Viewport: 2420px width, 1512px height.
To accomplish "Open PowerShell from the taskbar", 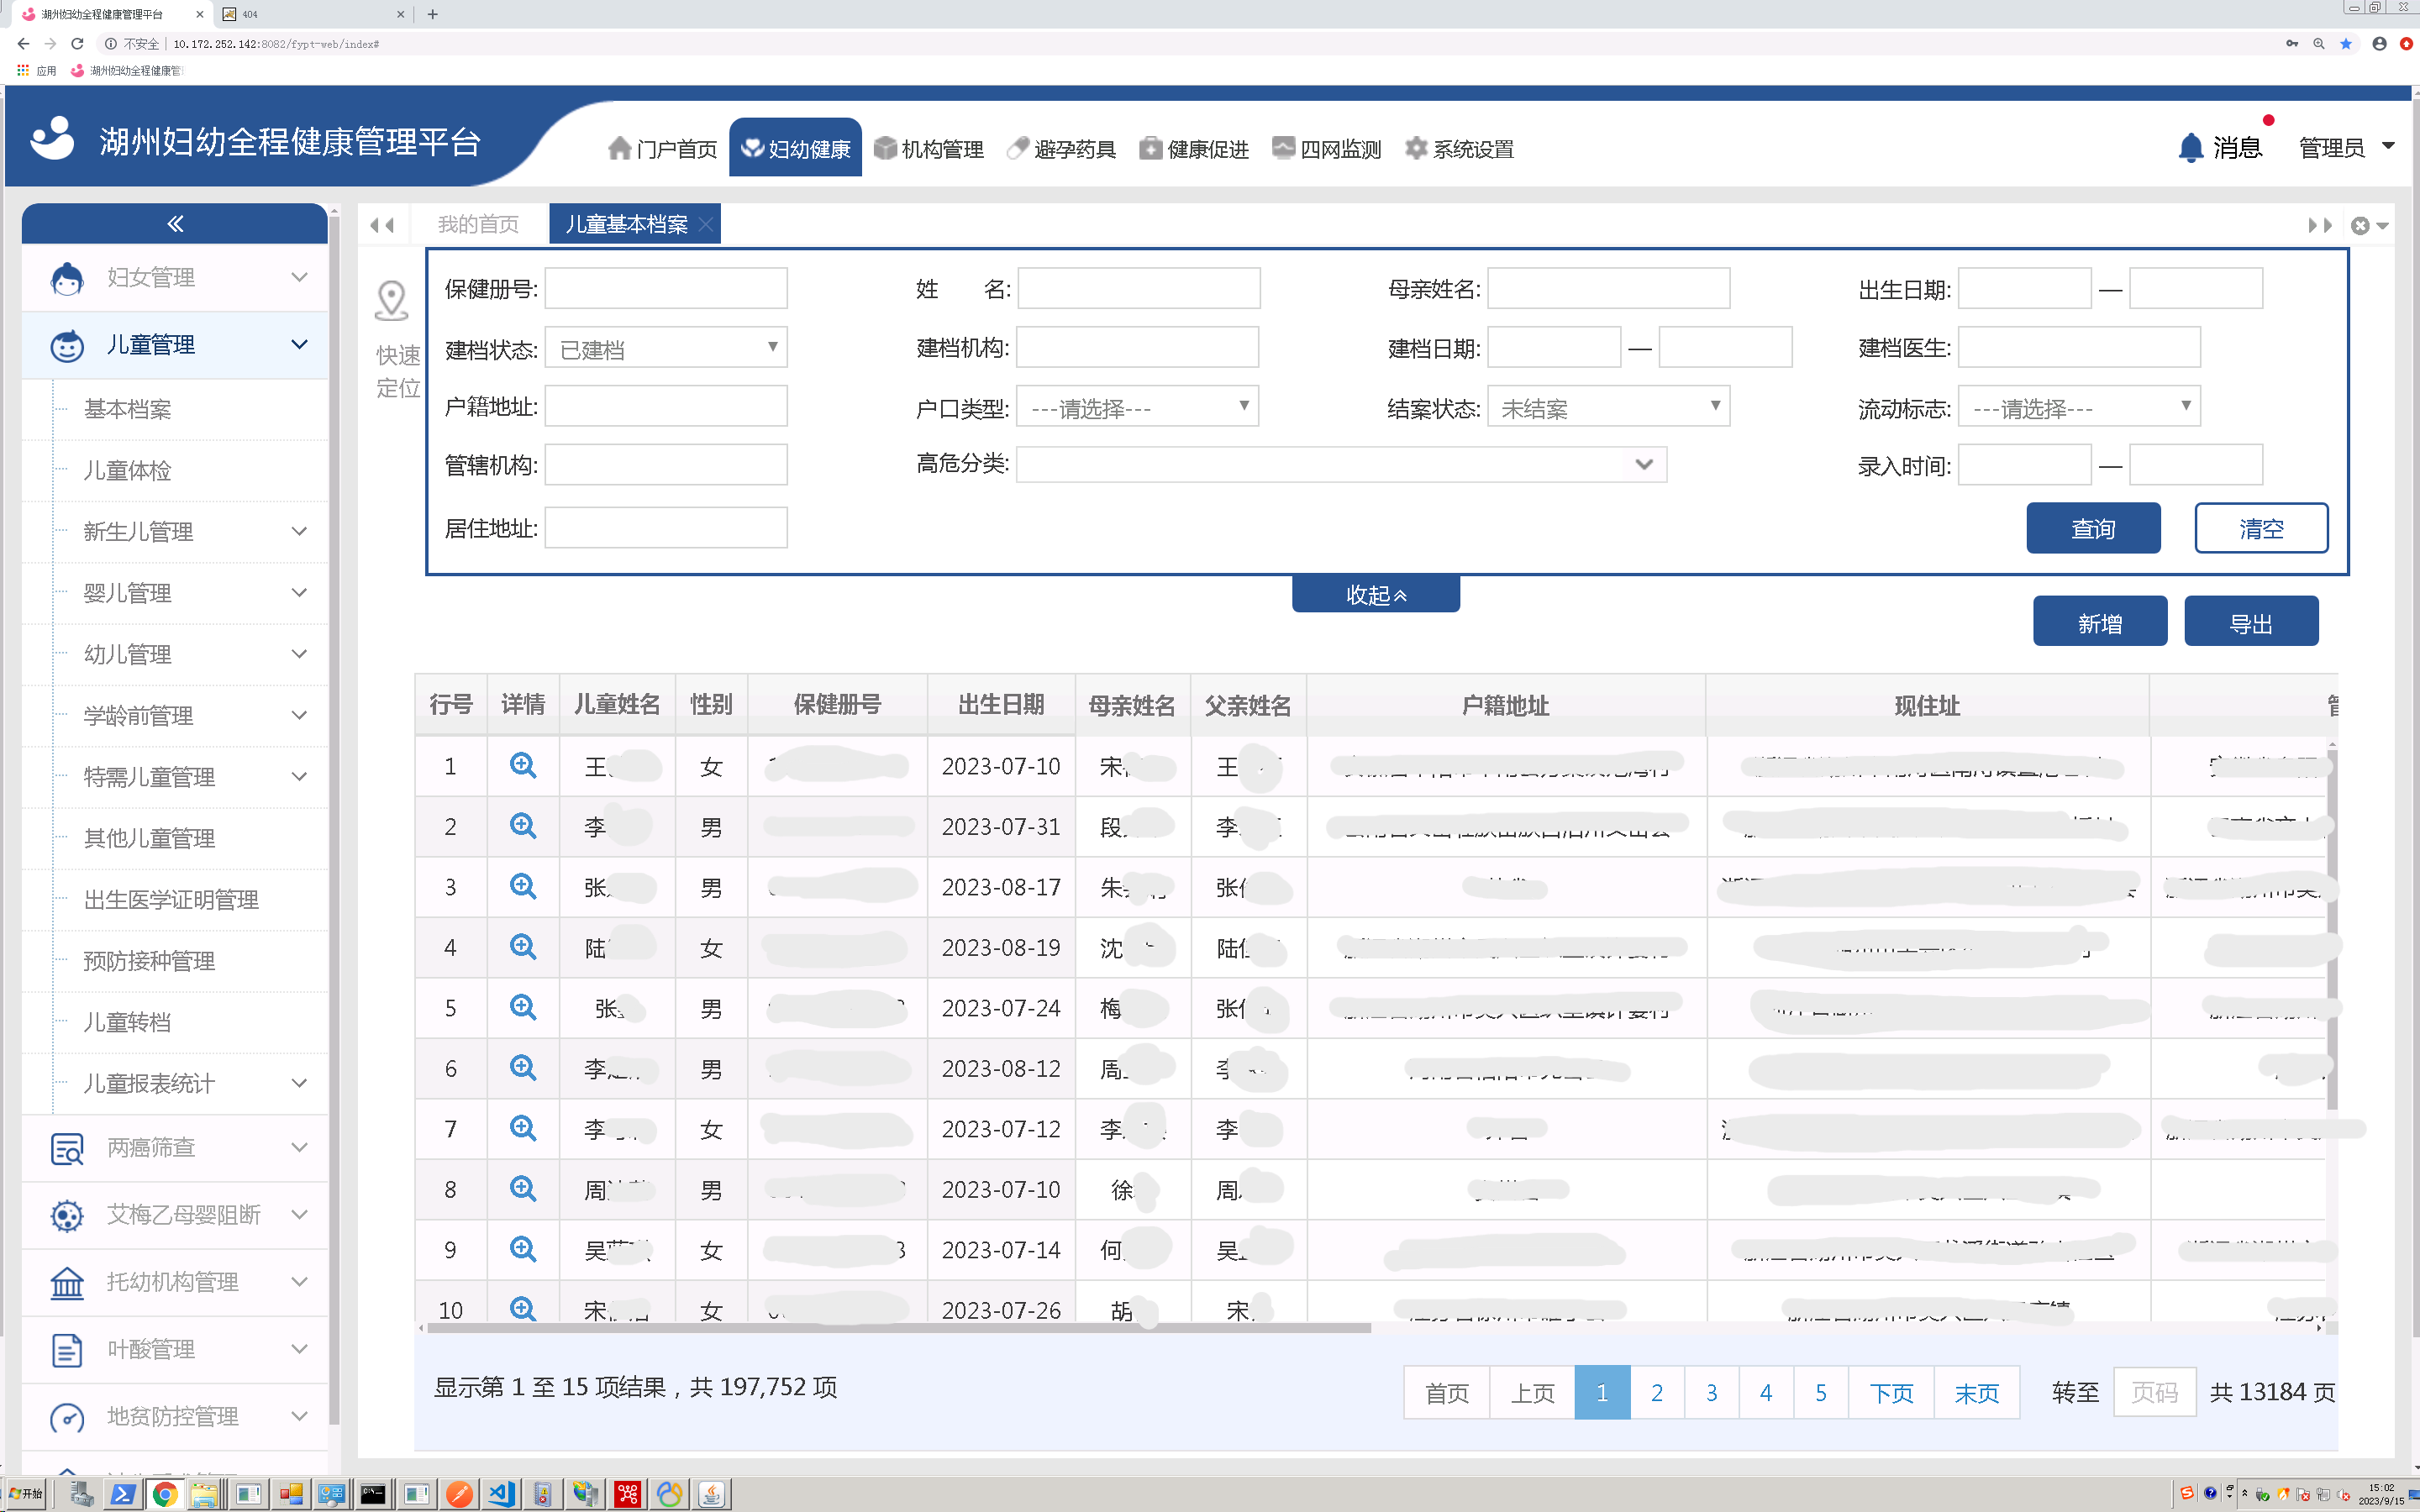I will tap(123, 1494).
